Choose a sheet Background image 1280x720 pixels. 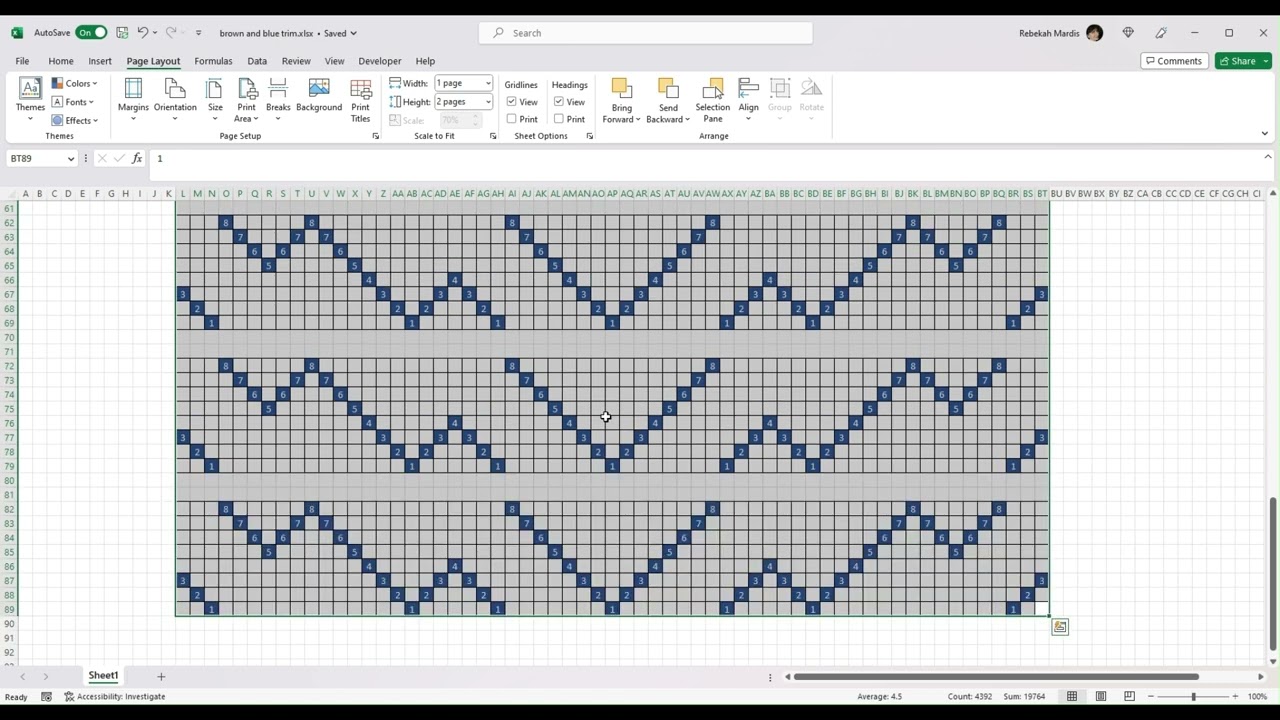[319, 96]
